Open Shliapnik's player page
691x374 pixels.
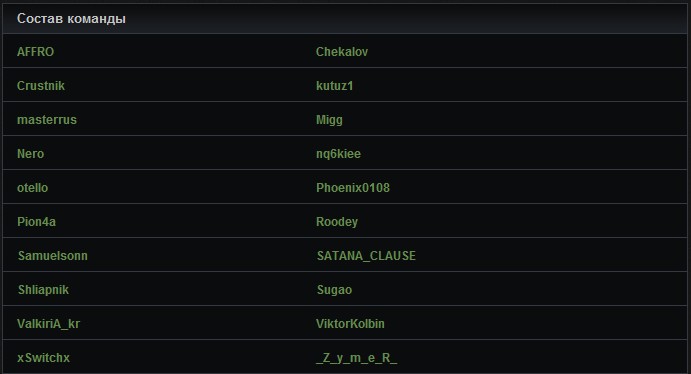coord(43,290)
